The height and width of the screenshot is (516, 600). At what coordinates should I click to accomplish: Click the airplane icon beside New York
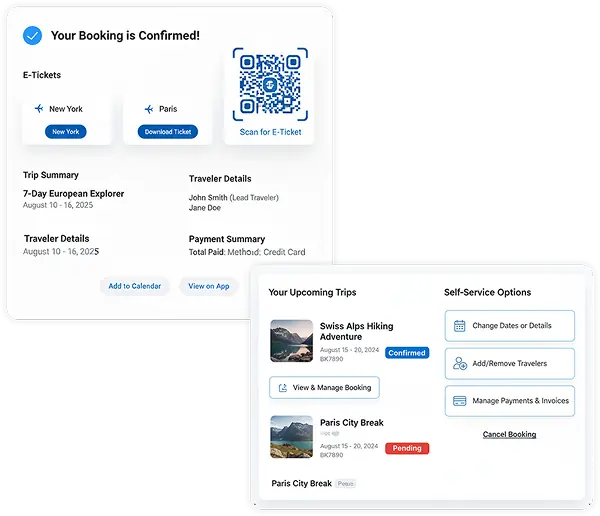point(39,109)
